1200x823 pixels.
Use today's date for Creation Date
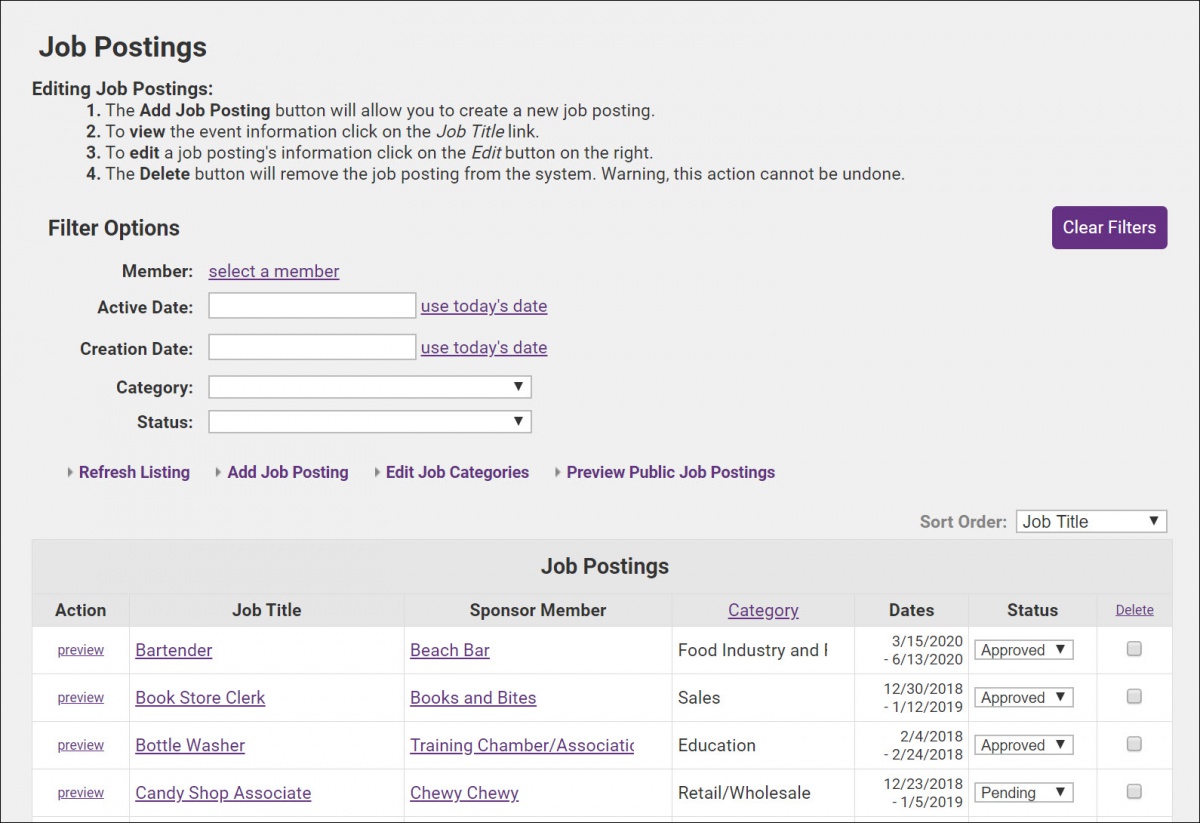pyautogui.click(x=483, y=347)
